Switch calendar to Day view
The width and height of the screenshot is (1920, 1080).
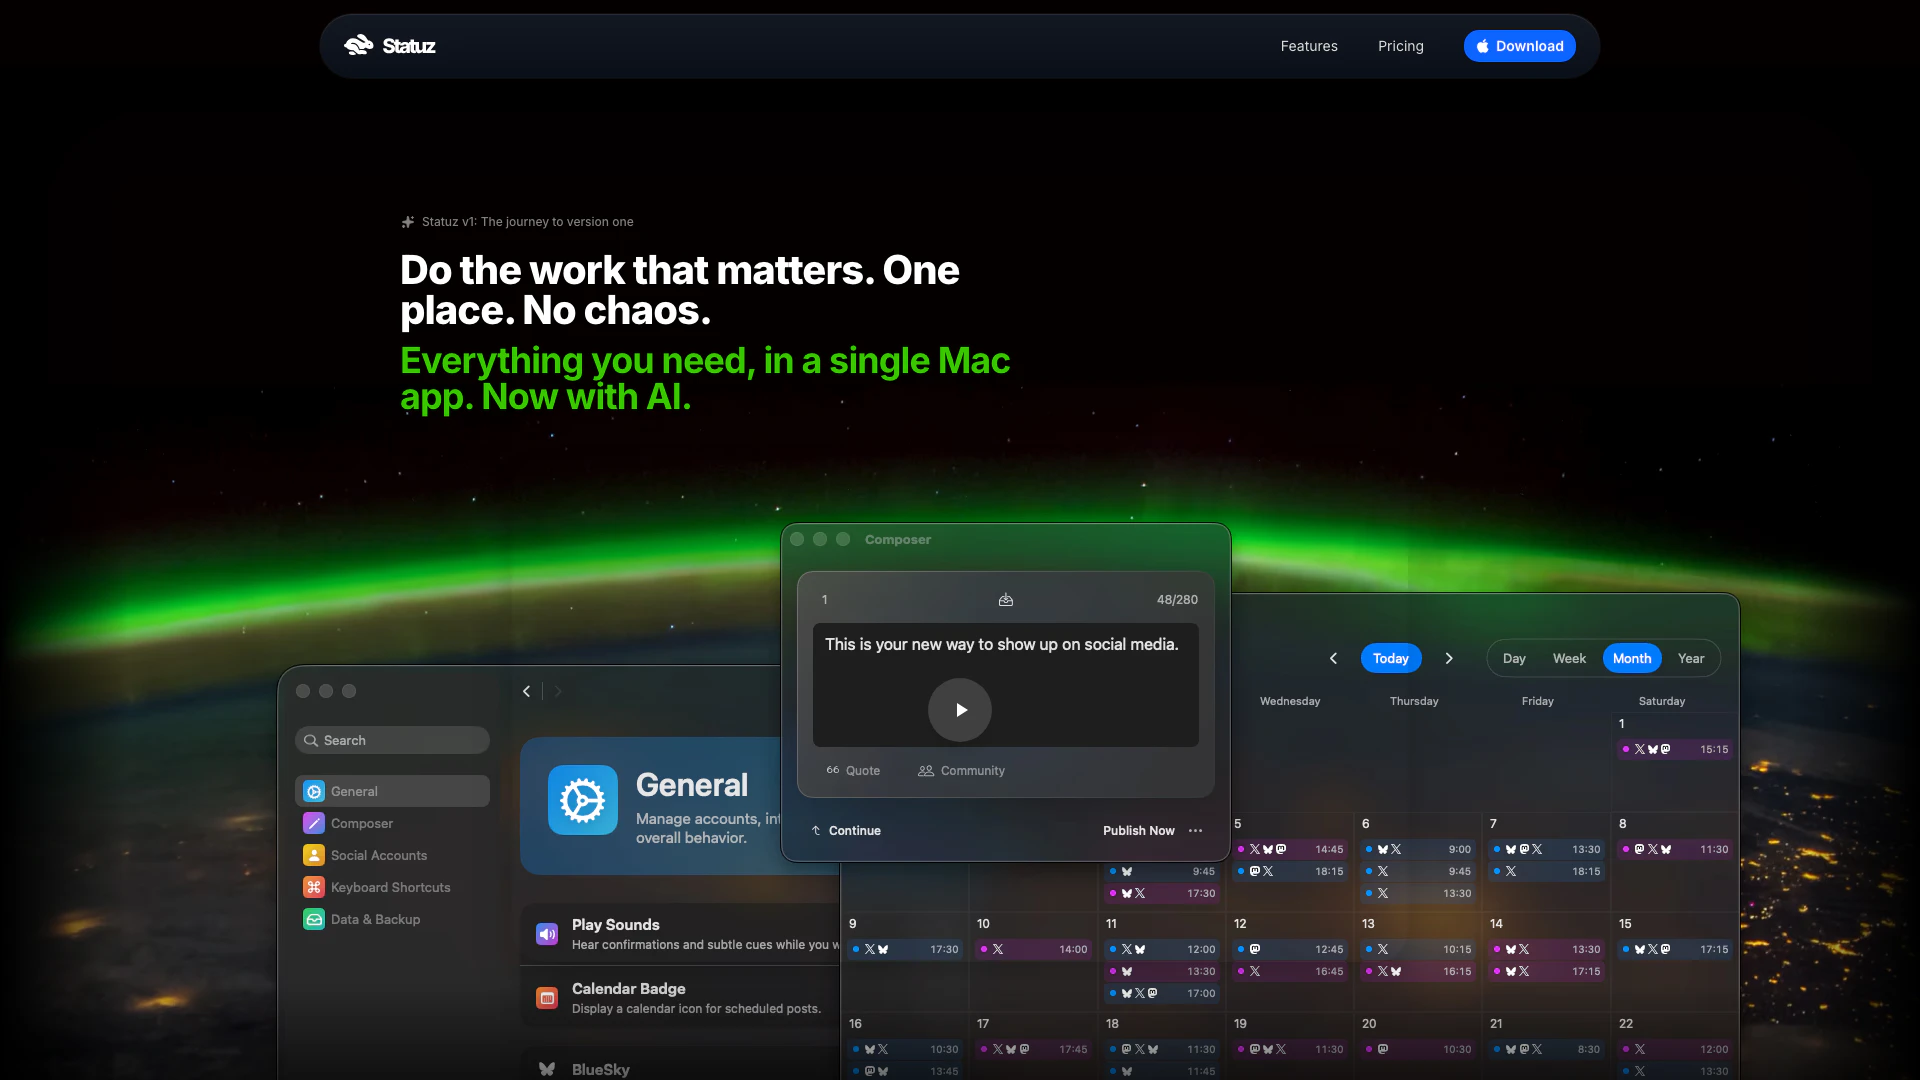[1513, 658]
